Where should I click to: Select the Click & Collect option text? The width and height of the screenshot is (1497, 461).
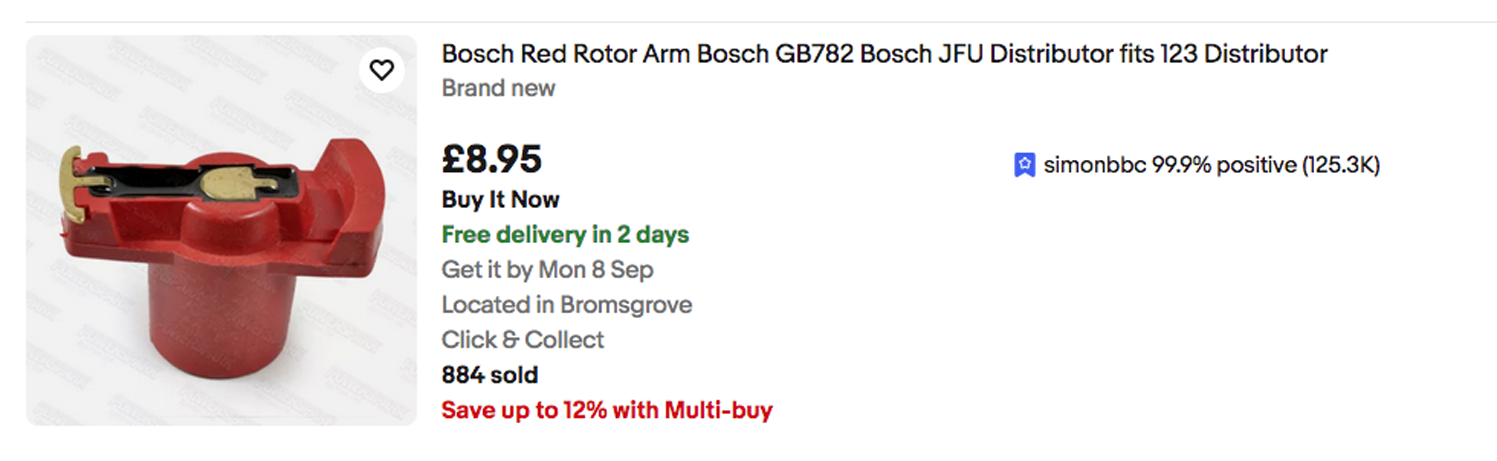point(523,340)
